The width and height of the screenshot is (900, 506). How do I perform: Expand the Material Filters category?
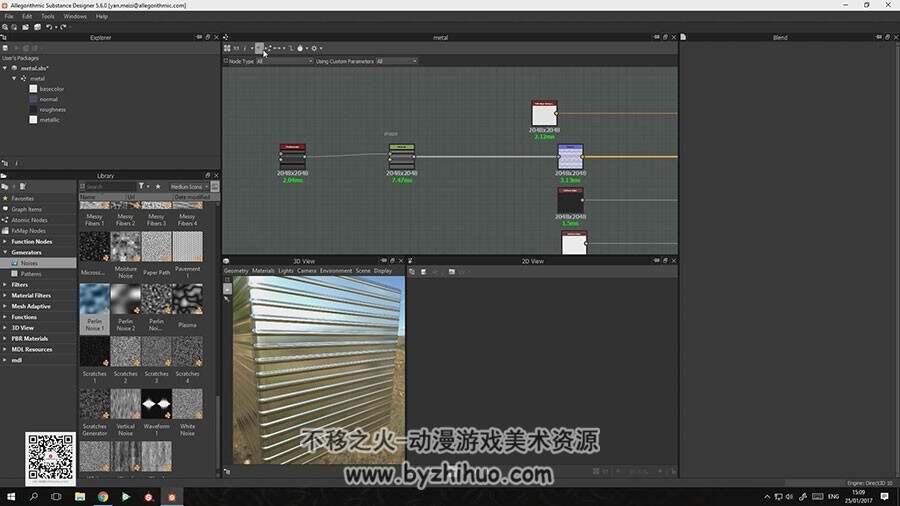(x=5, y=295)
